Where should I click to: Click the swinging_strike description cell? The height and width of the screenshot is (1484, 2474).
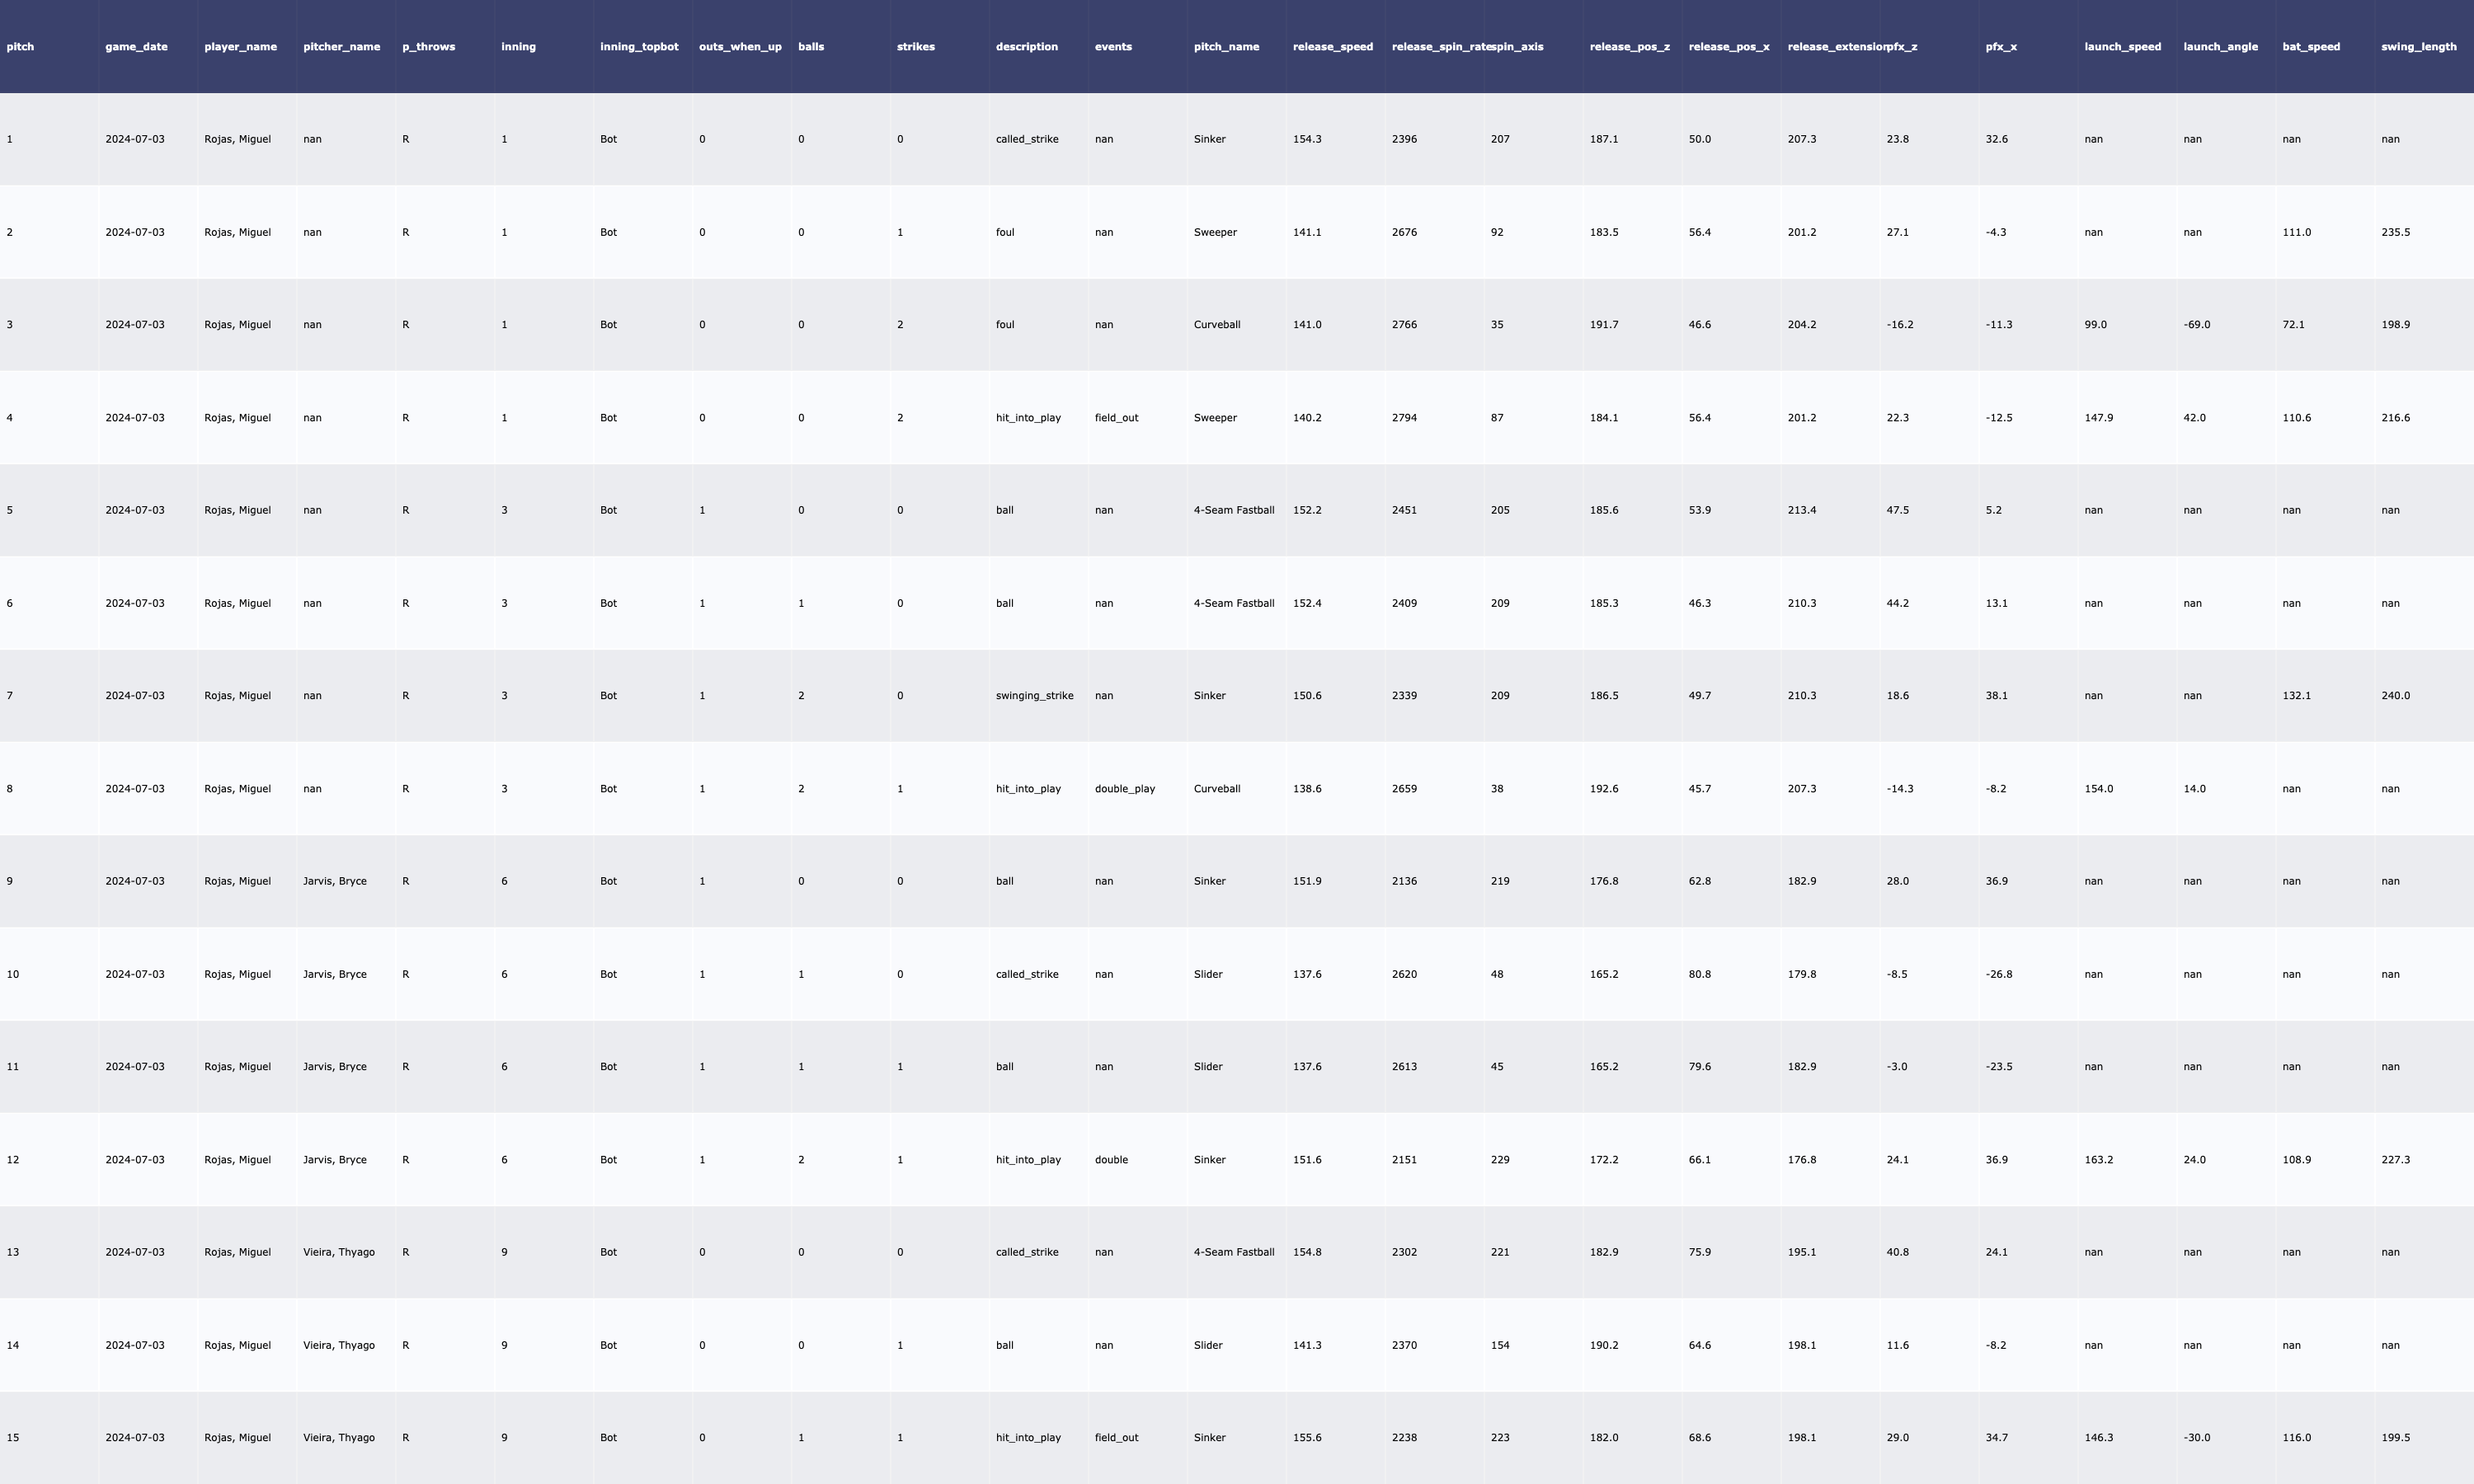1034,696
